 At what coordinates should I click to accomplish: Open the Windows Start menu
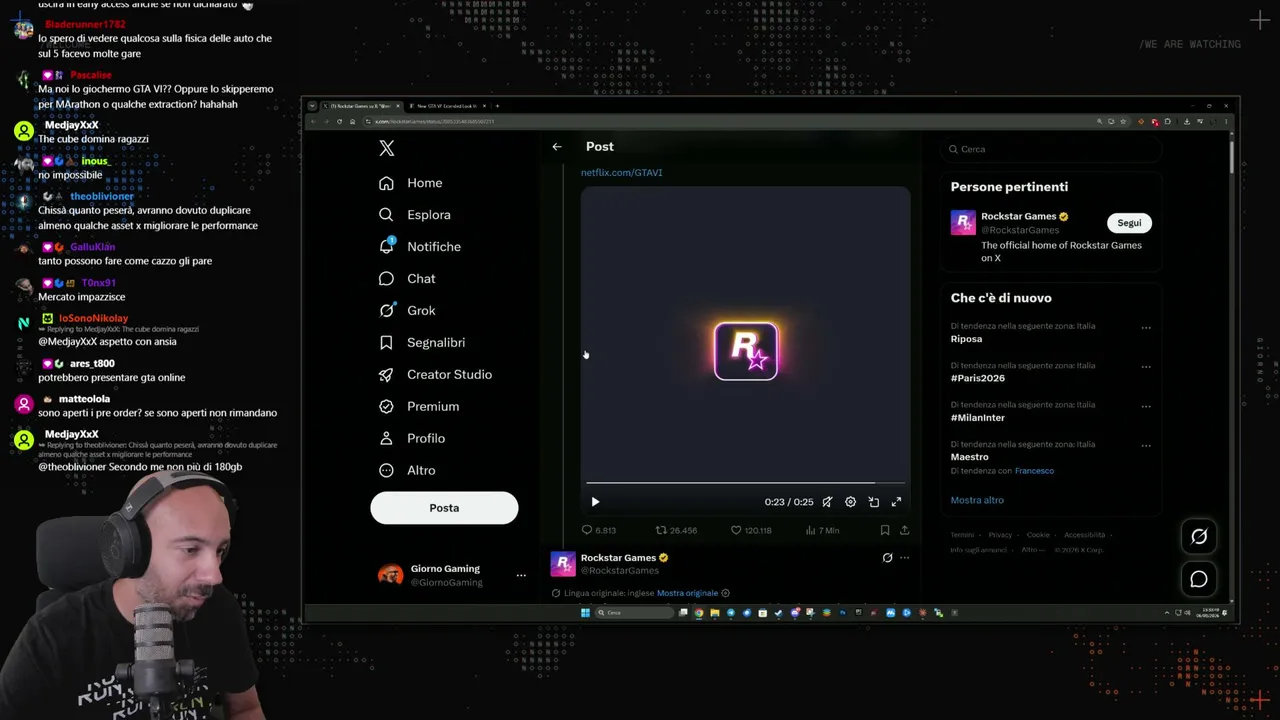coord(585,613)
